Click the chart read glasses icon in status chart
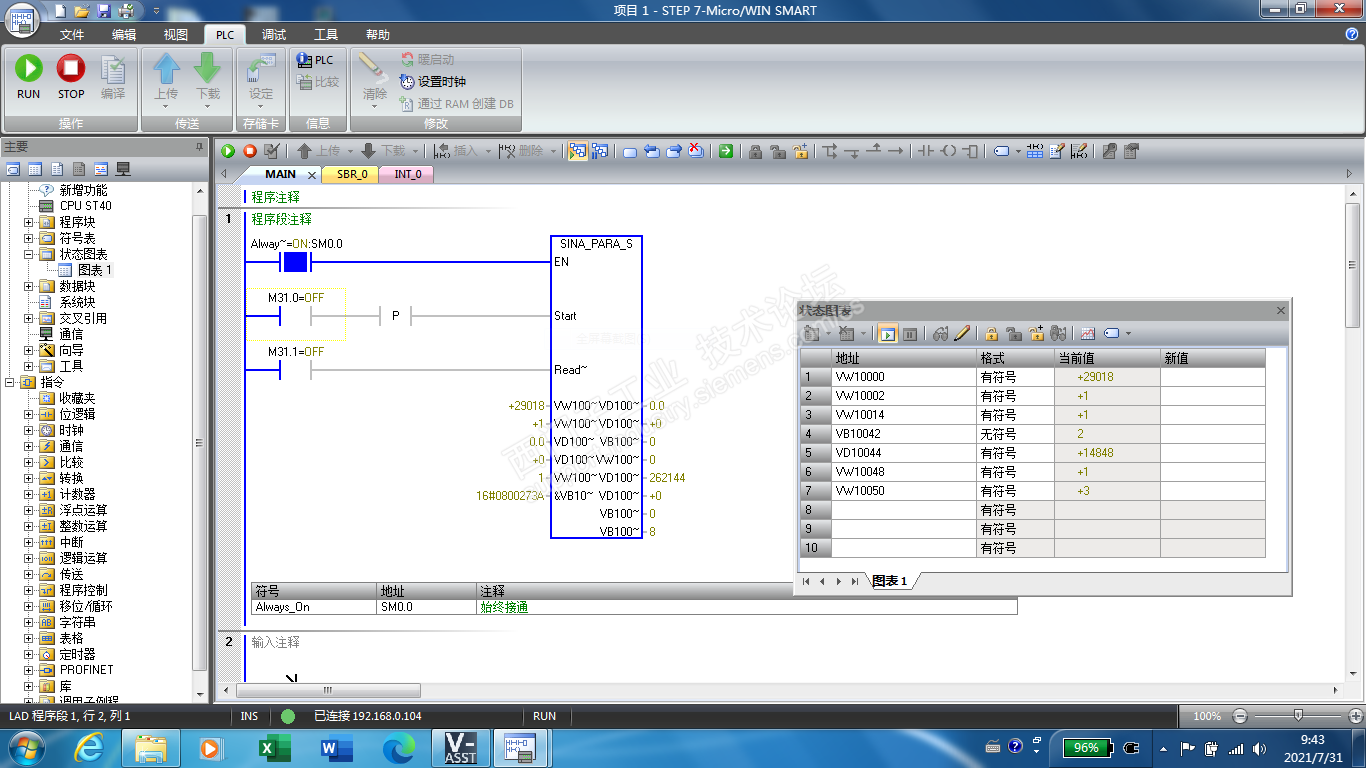The width and height of the screenshot is (1366, 768). [x=940, y=333]
